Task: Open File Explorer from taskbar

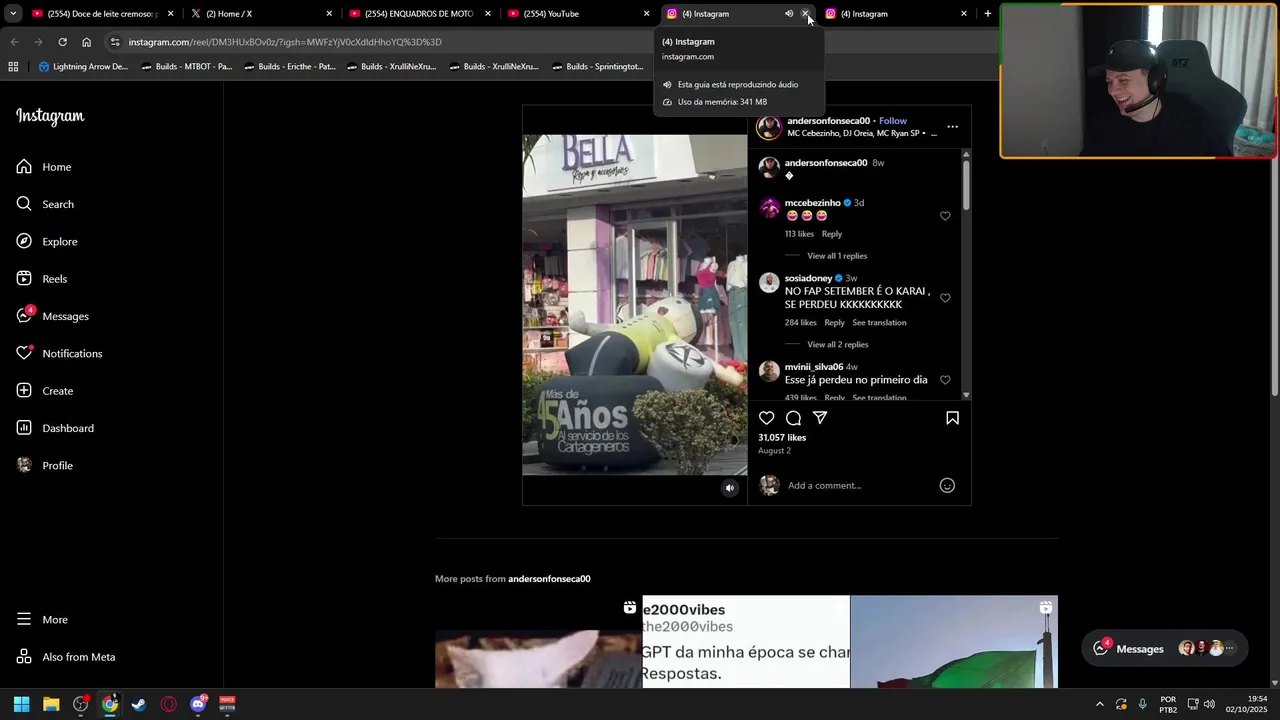Action: point(51,704)
